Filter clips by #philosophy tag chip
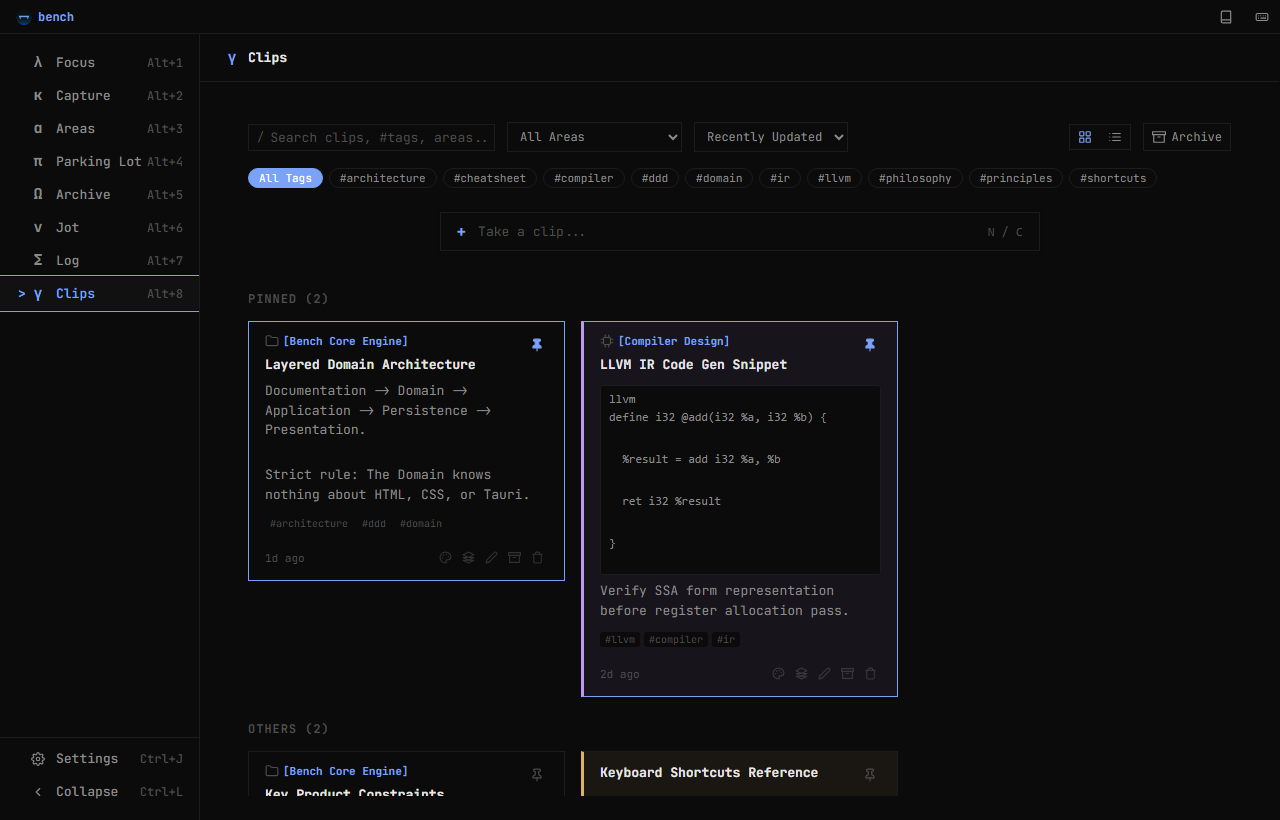 coord(916,178)
